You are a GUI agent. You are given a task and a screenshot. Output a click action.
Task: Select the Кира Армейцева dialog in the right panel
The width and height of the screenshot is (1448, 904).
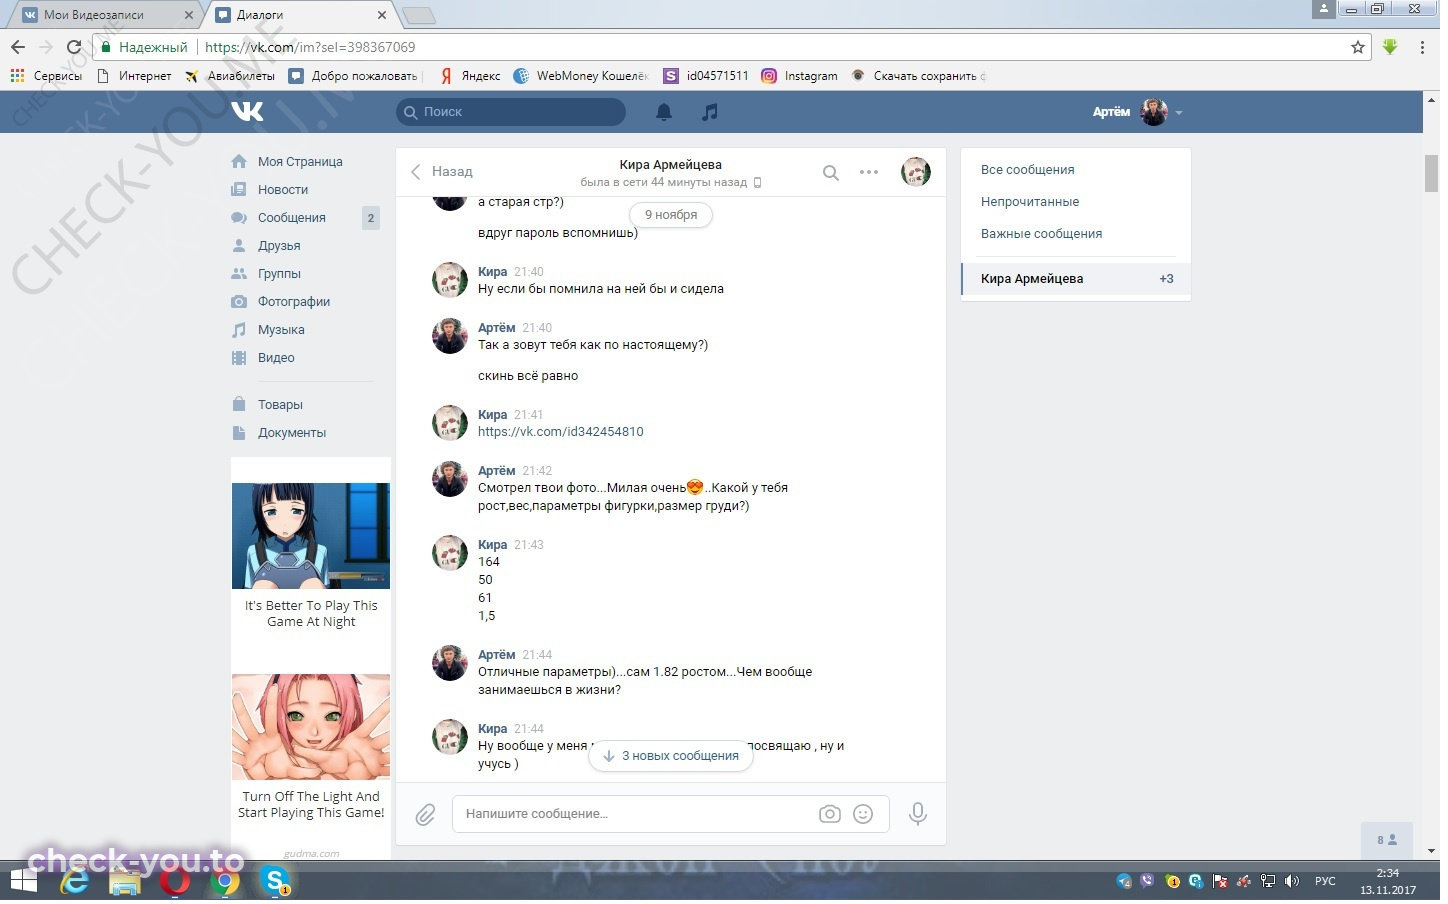click(1075, 279)
